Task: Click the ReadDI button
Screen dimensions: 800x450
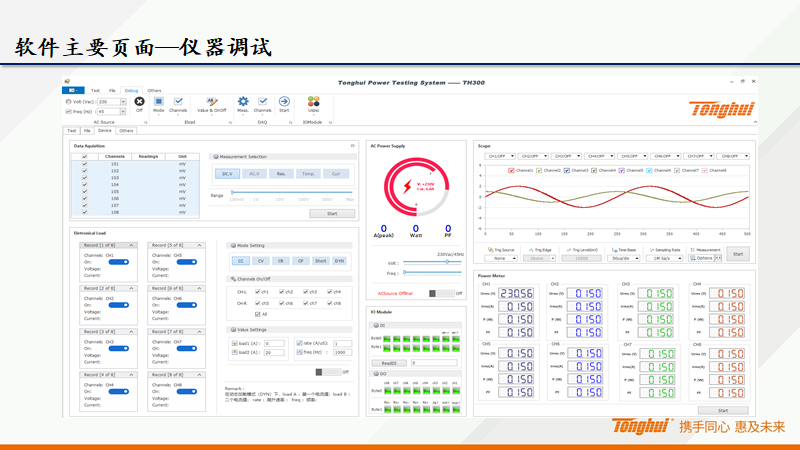Action: point(389,363)
